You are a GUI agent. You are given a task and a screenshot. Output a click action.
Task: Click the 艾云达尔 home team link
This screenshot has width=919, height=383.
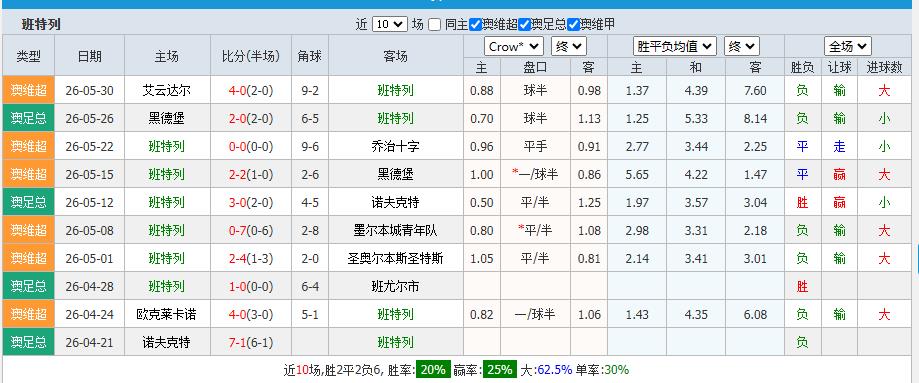pyautogui.click(x=167, y=90)
